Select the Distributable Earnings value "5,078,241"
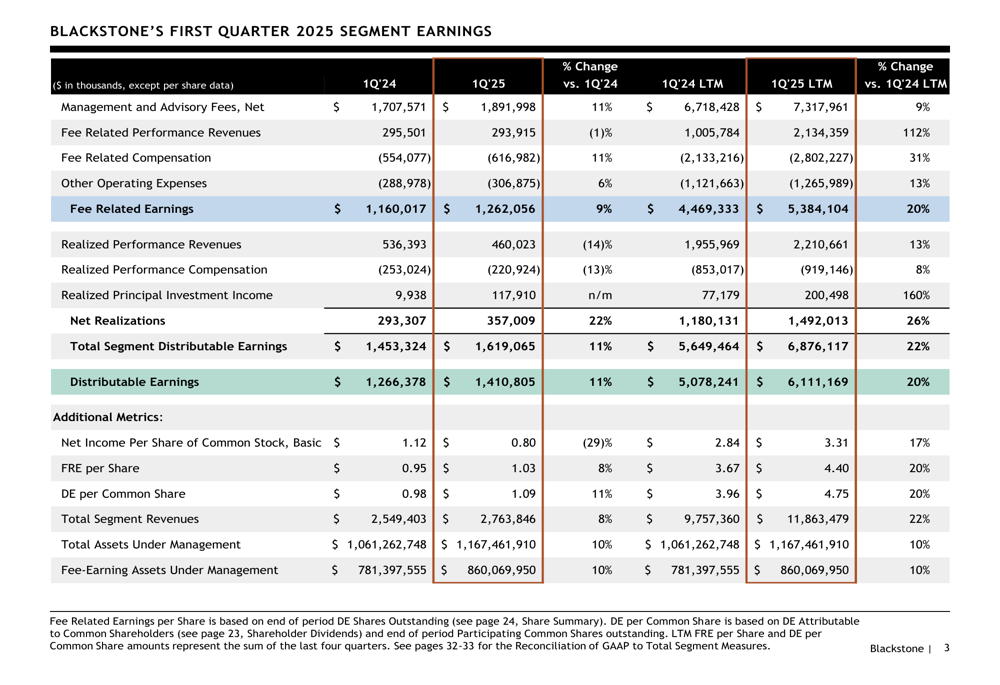 (709, 382)
